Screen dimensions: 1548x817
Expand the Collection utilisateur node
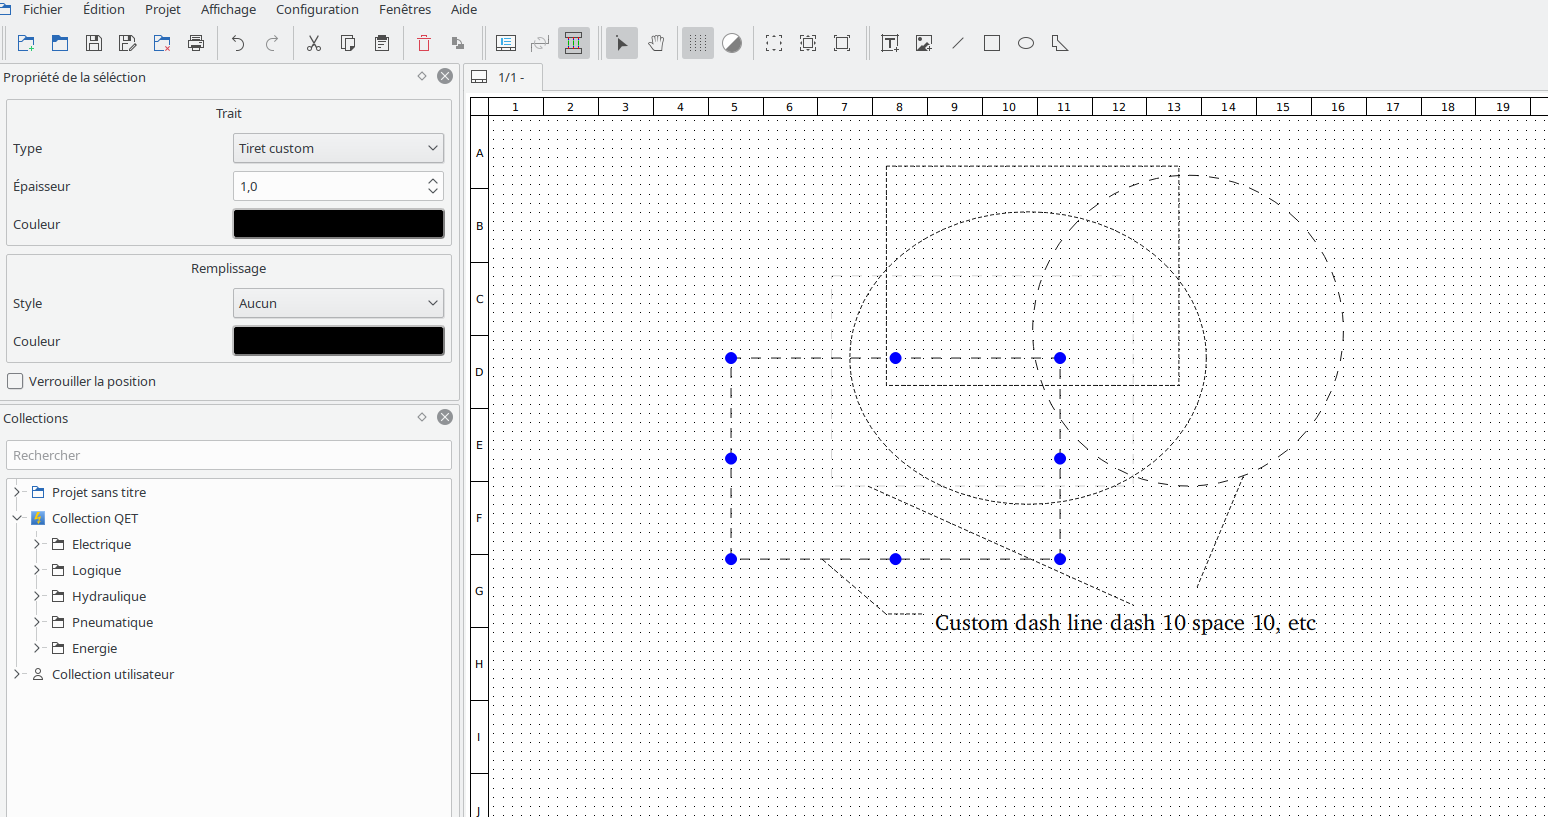click(17, 674)
